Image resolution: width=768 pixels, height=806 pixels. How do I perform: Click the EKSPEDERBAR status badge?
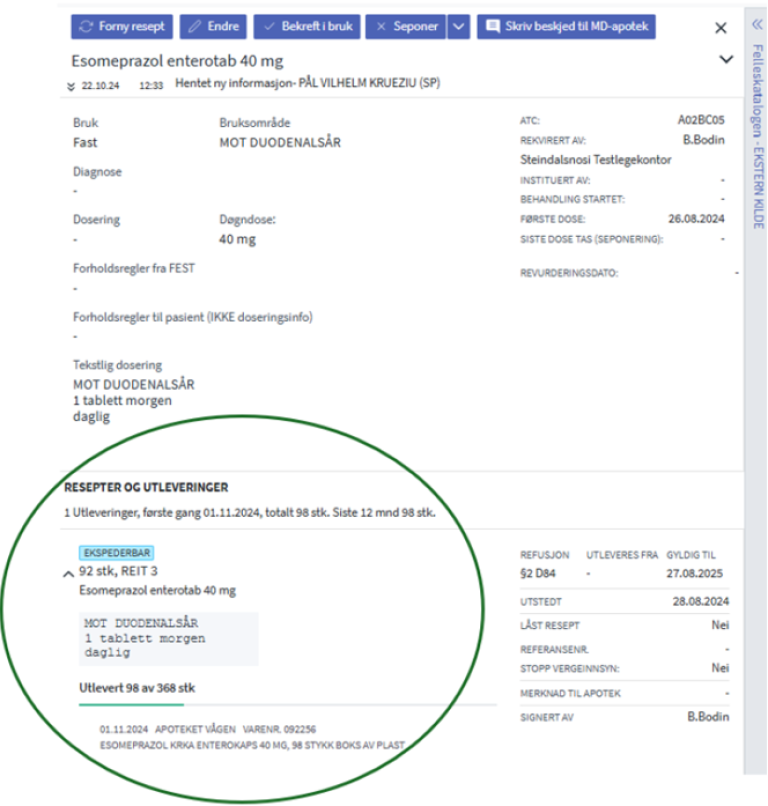tap(116, 552)
